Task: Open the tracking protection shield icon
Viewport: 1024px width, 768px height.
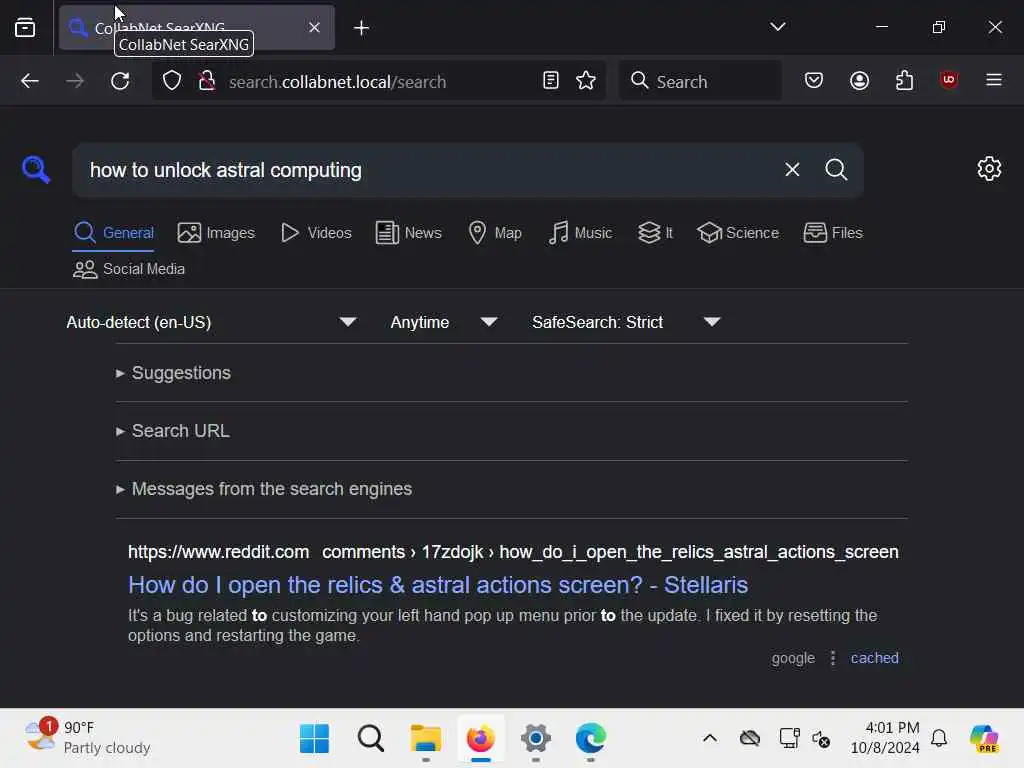Action: (x=172, y=81)
